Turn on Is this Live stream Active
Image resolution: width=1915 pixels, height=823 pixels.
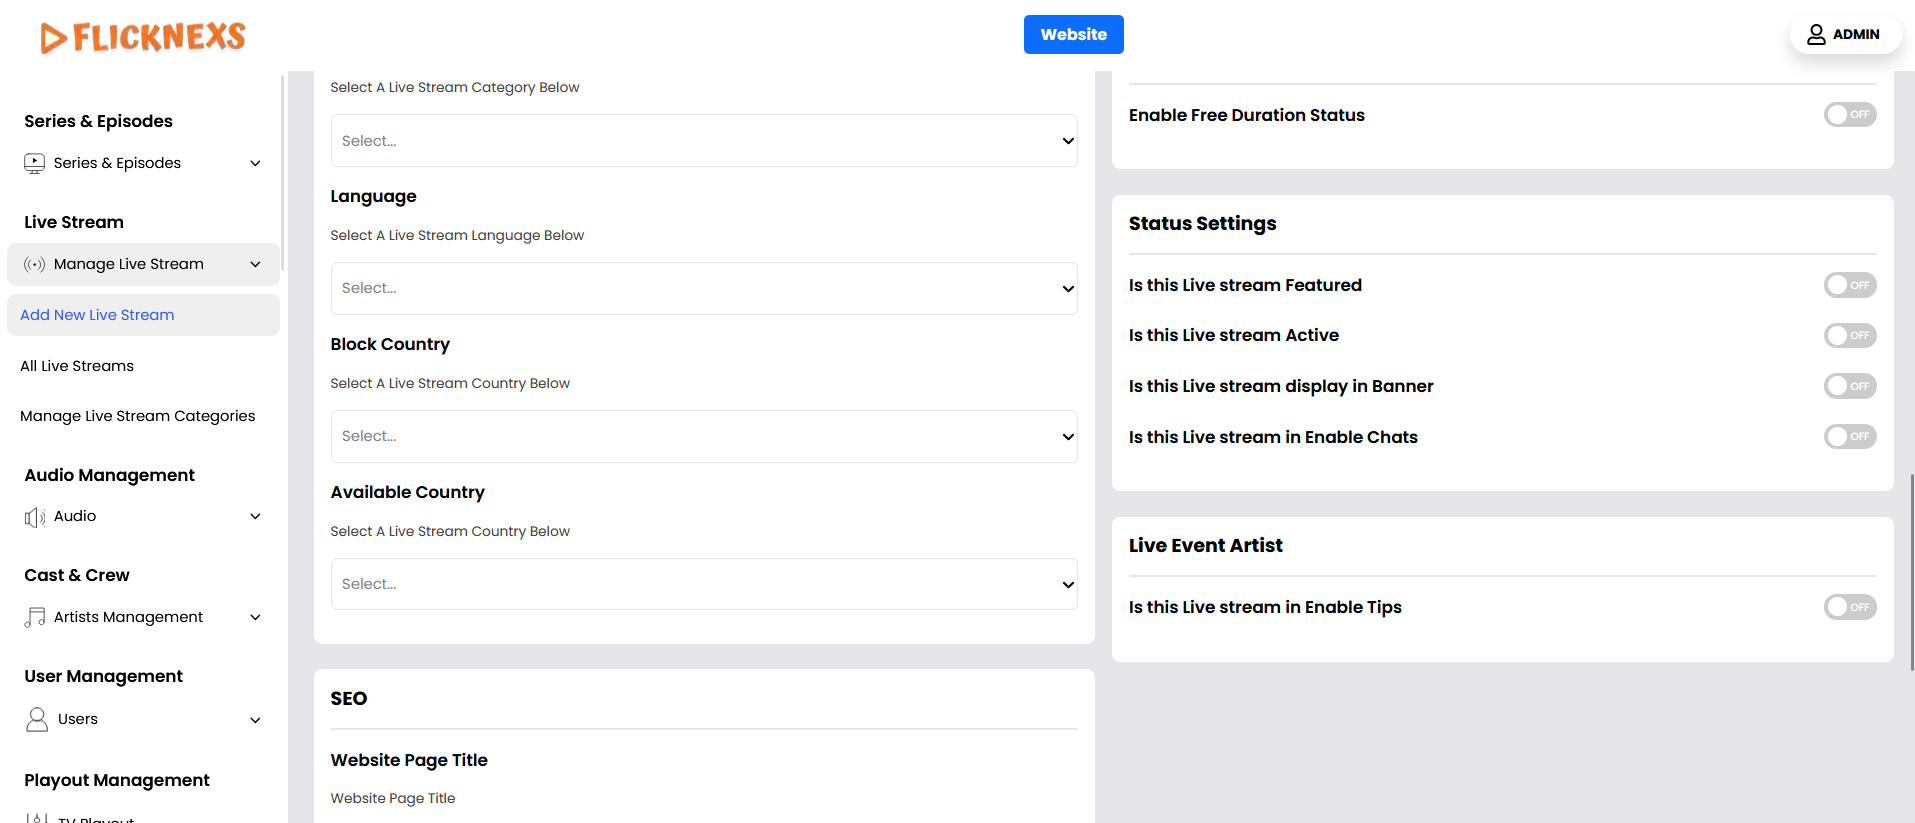1849,336
